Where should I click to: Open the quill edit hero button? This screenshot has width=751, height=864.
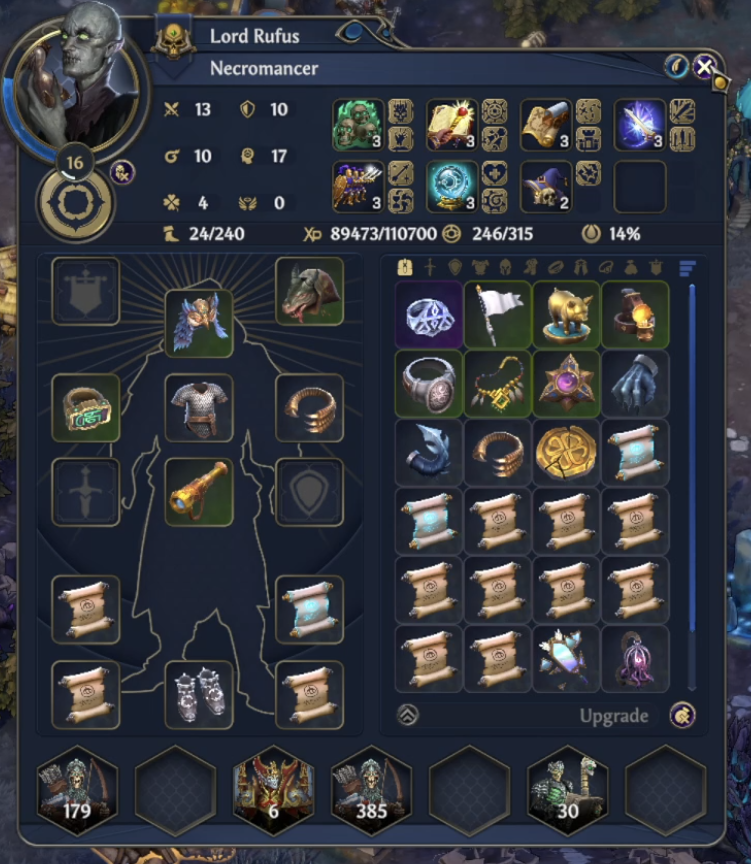677,67
